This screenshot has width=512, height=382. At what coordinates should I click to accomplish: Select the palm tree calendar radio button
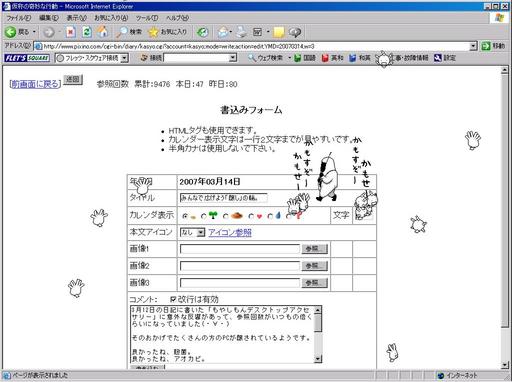tap(204, 216)
